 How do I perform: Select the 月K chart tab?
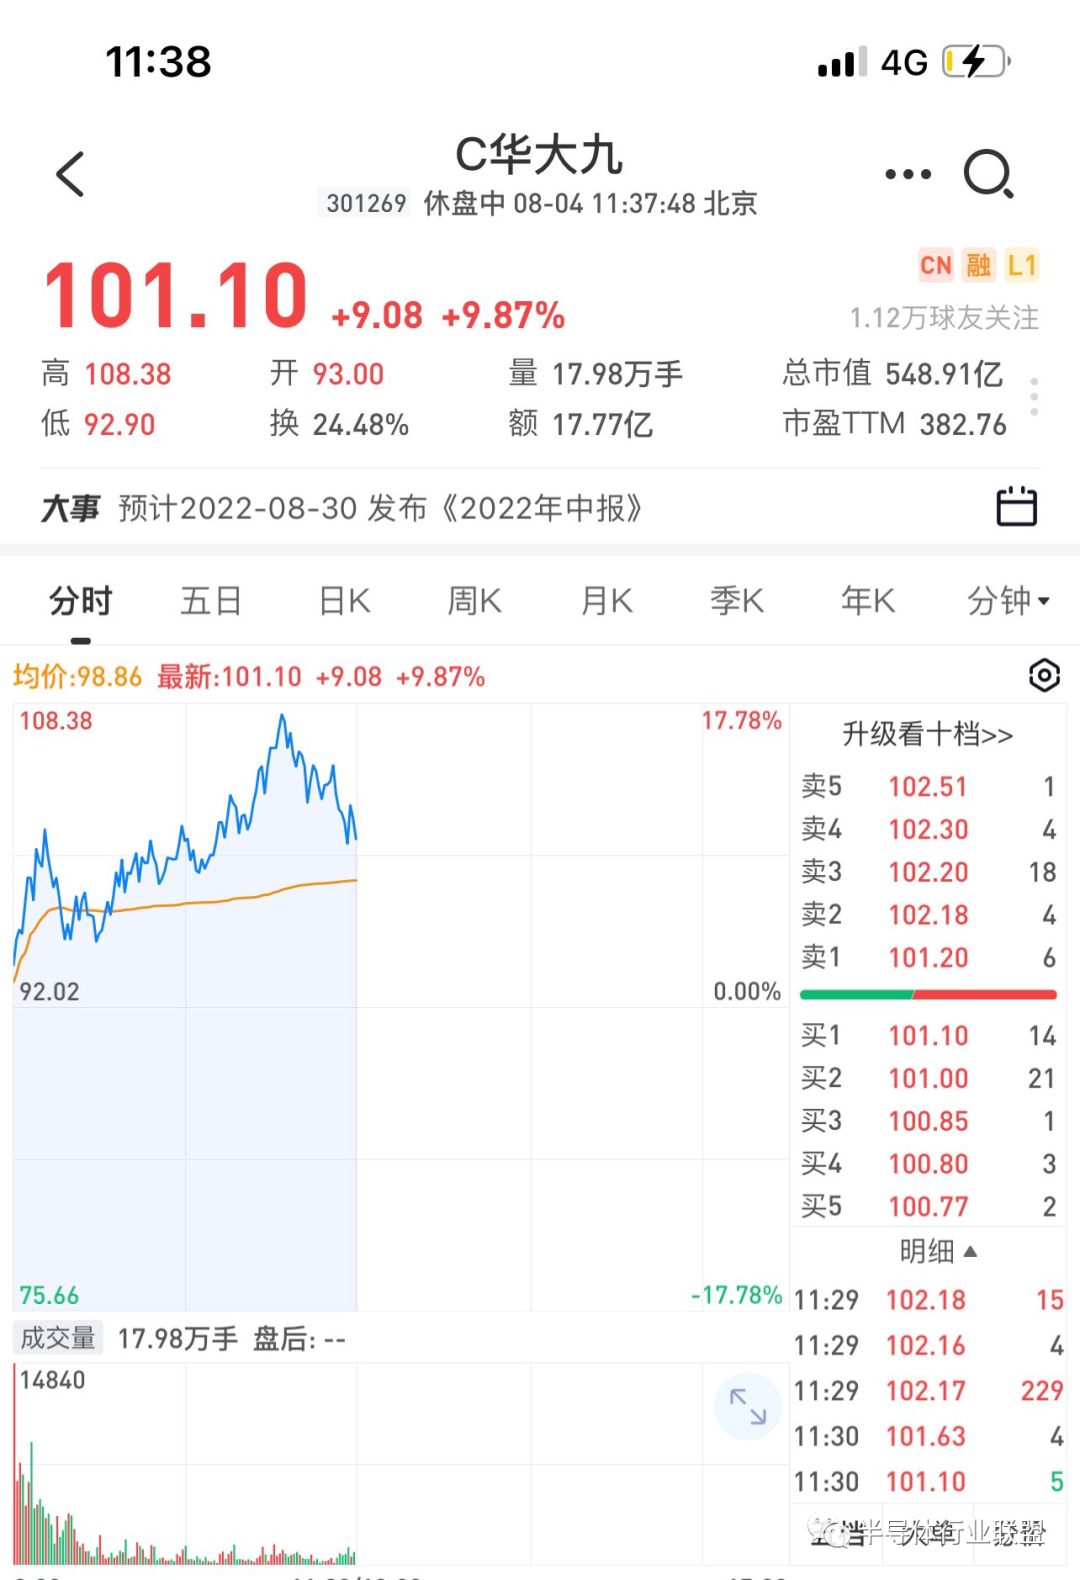pos(607,601)
